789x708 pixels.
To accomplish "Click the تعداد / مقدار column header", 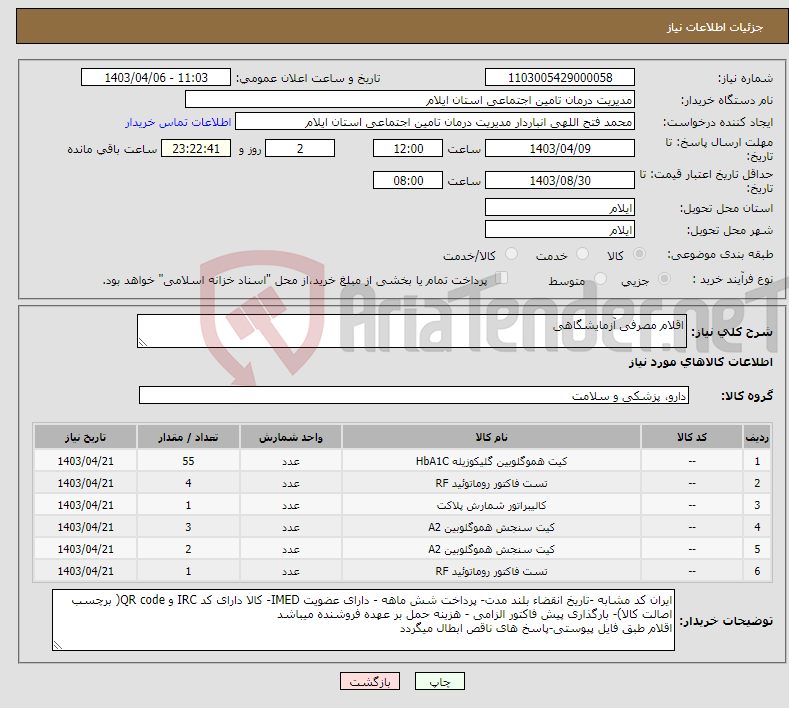I will (x=188, y=437).
